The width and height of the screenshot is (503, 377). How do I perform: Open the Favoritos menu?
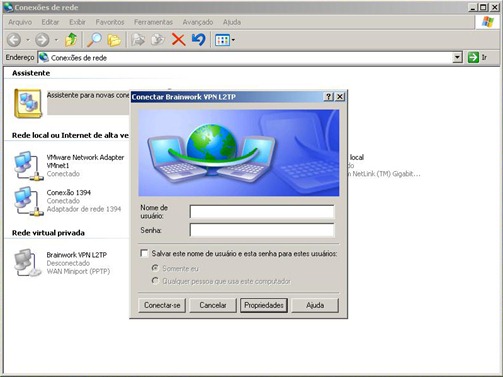(x=110, y=22)
